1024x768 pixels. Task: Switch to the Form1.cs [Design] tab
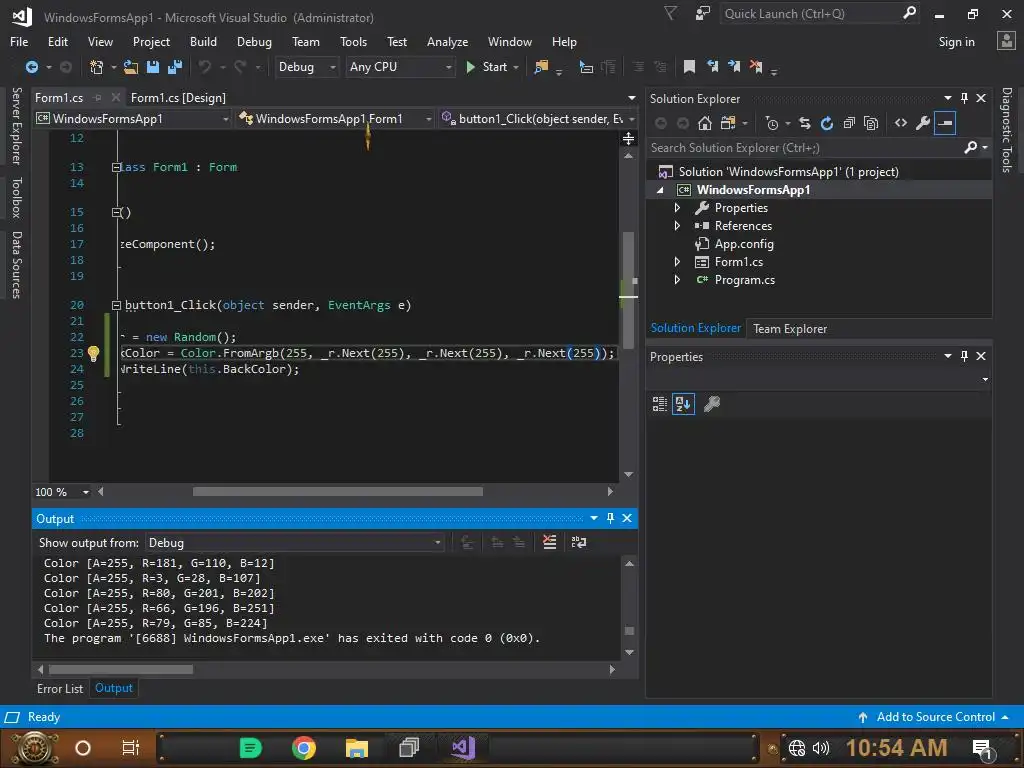[178, 98]
